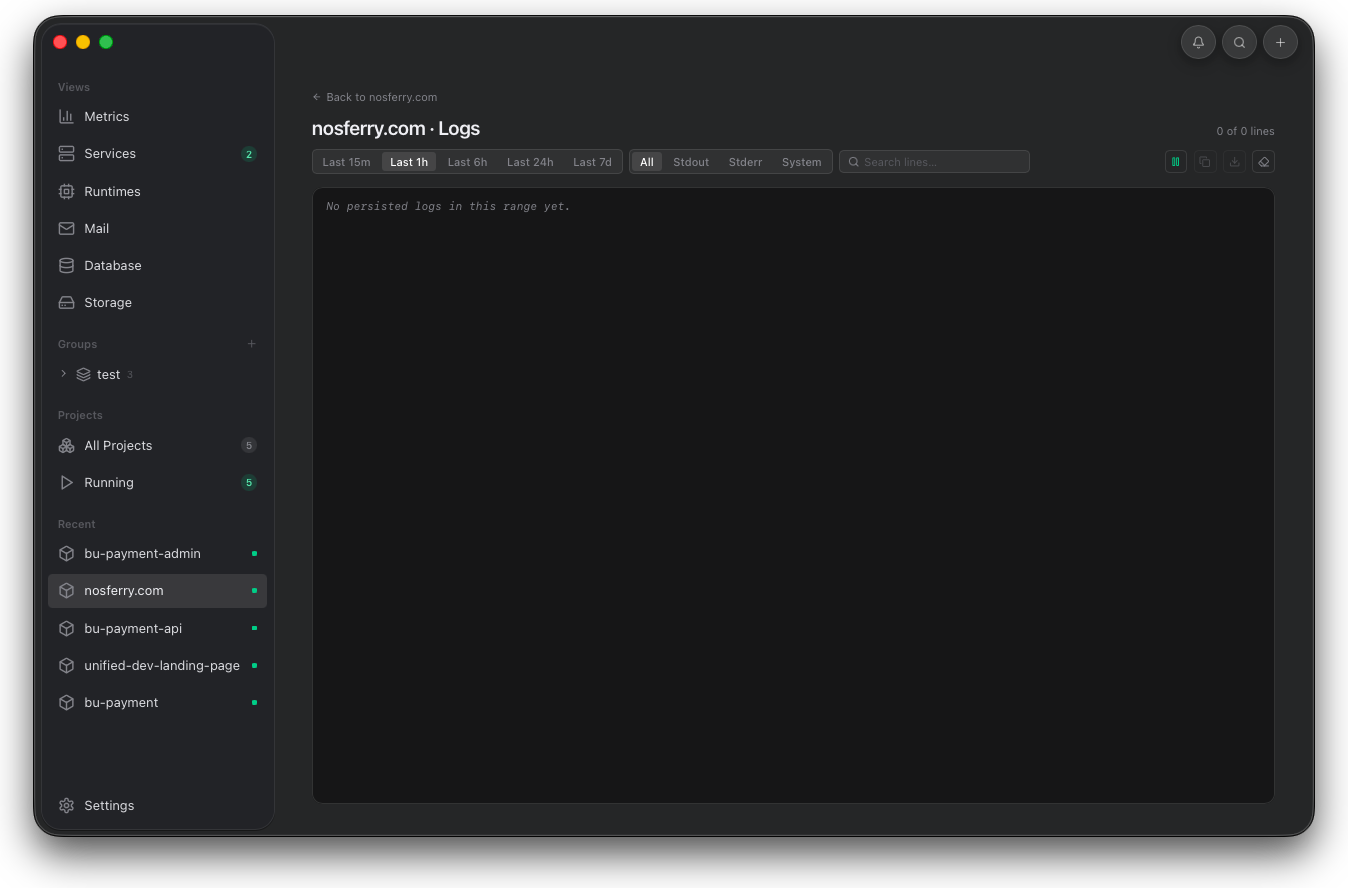1348x888 pixels.
Task: Click the '0 of 0 lines' counter
Action: [x=1245, y=131]
